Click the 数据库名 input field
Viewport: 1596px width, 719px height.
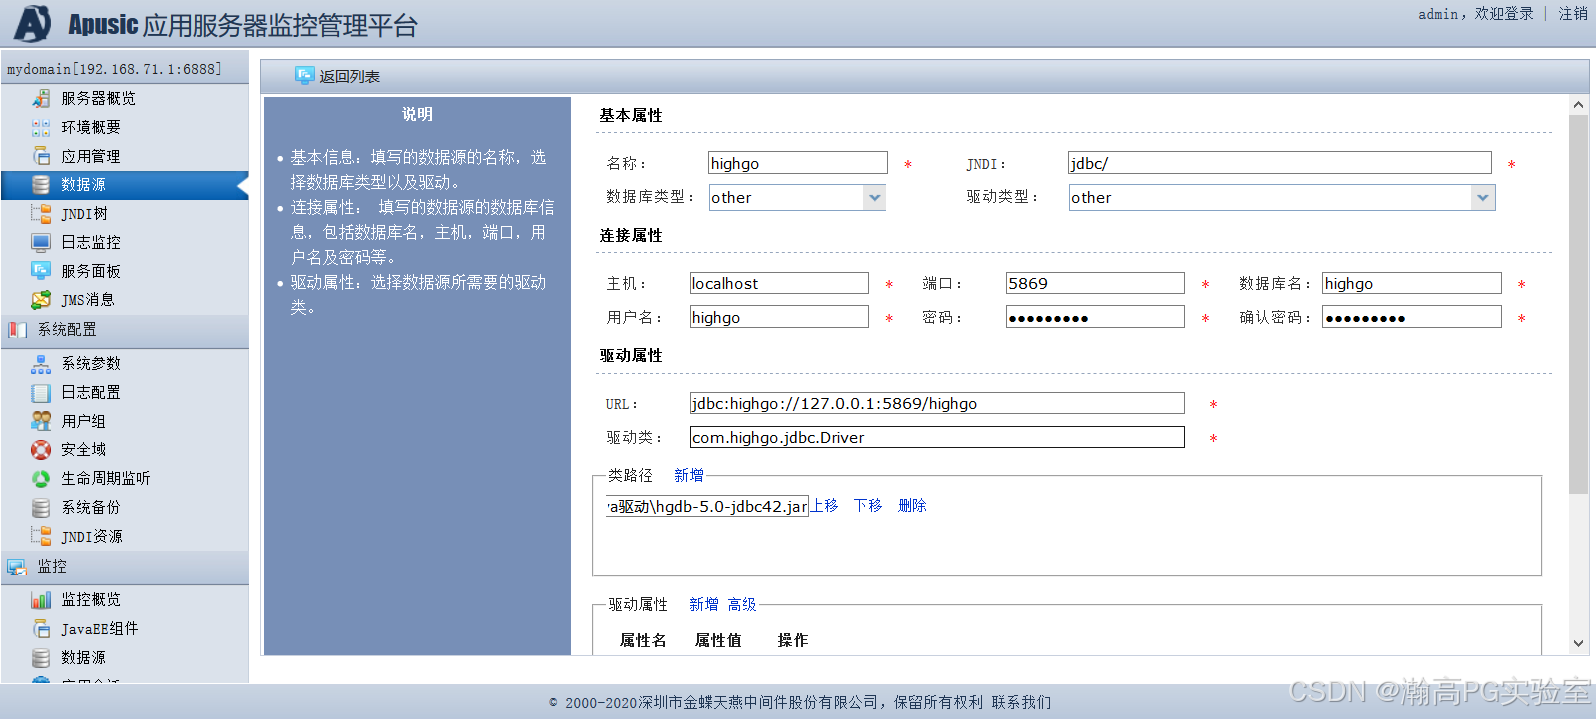pyautogui.click(x=1412, y=283)
